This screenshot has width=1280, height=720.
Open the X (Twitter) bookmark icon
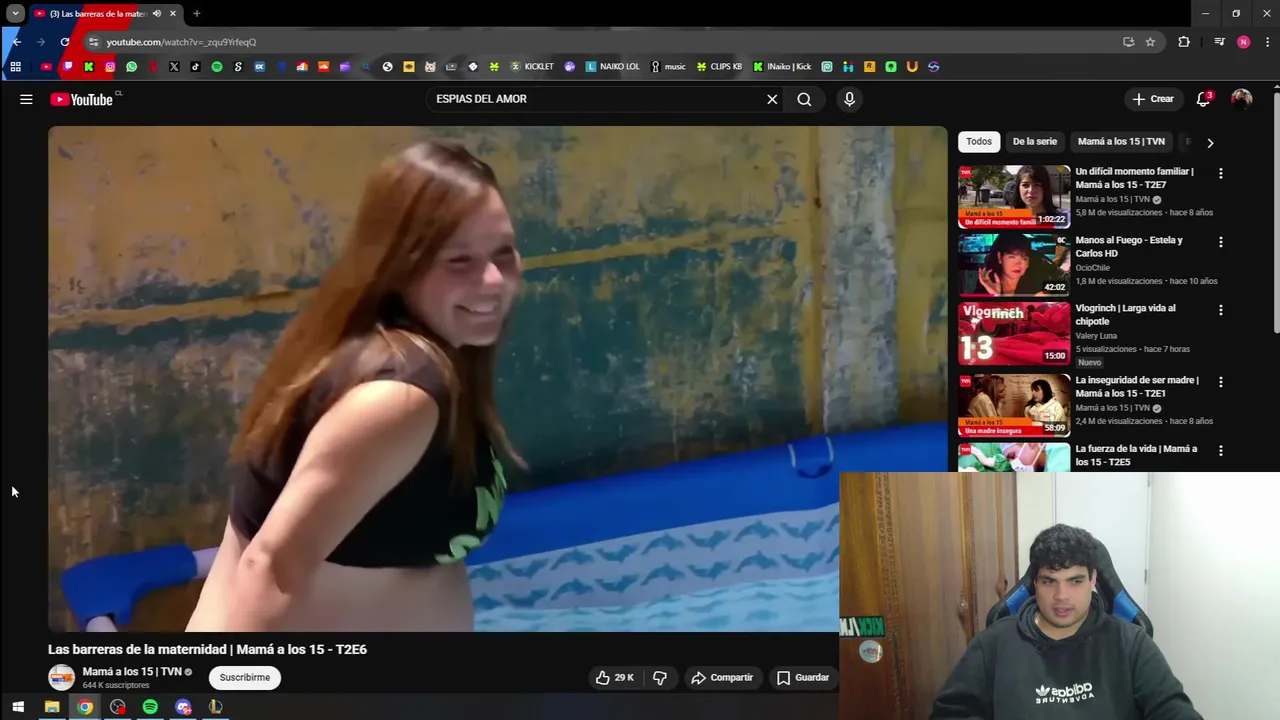pyautogui.click(x=174, y=67)
